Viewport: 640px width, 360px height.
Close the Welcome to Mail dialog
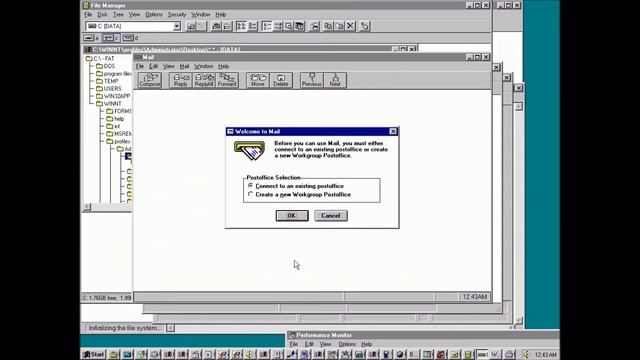click(393, 131)
